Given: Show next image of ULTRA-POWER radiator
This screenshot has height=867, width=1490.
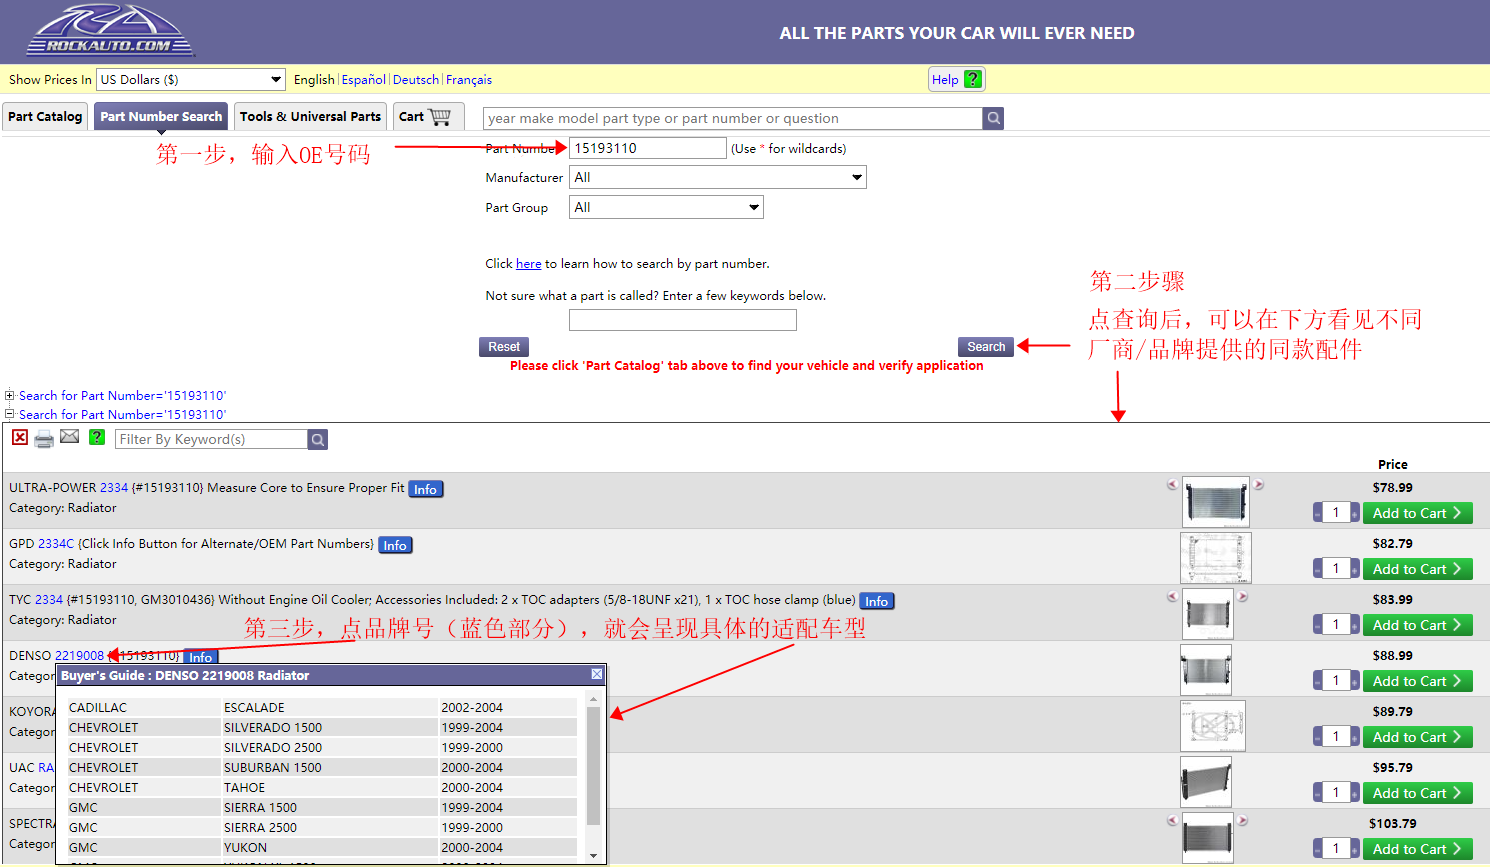Looking at the screenshot, I should pyautogui.click(x=1259, y=484).
